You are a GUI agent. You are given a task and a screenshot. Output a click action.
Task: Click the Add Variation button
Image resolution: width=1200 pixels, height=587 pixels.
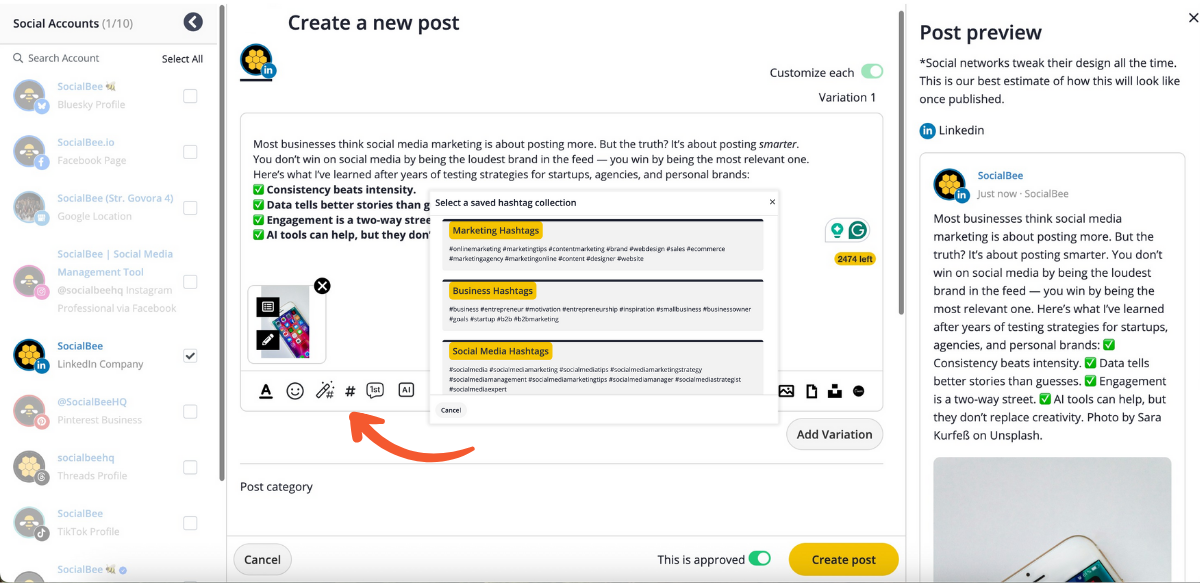[834, 434]
